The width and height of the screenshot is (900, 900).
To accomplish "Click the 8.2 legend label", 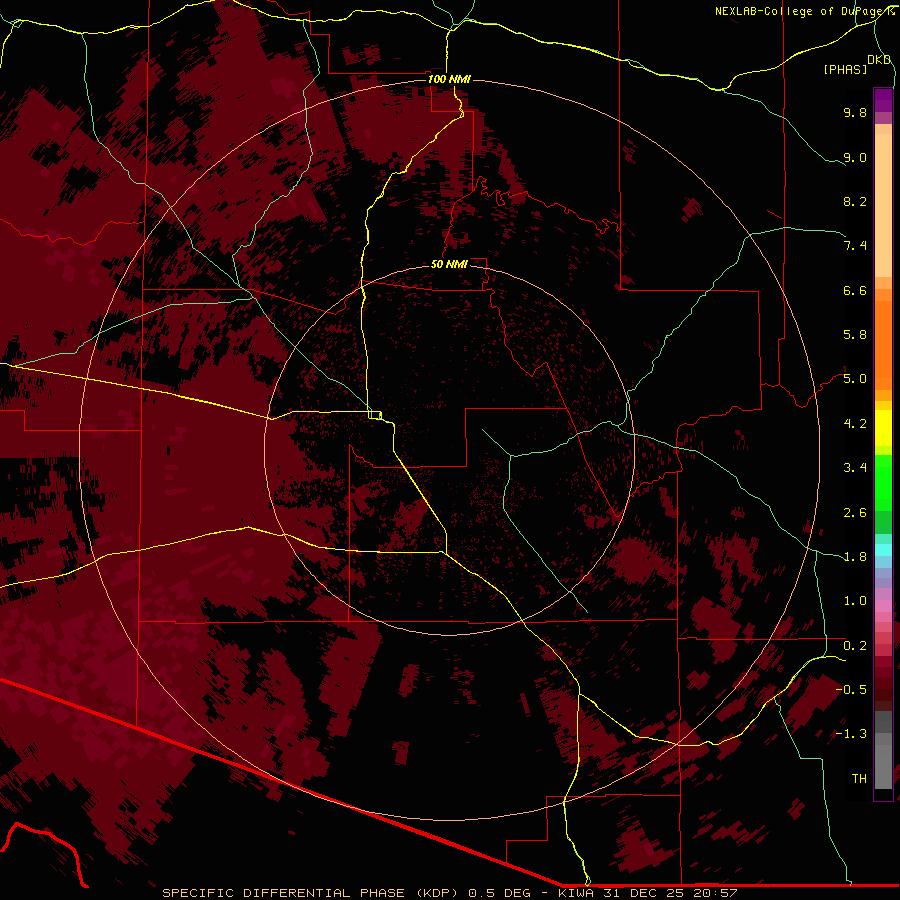I will click(x=855, y=201).
